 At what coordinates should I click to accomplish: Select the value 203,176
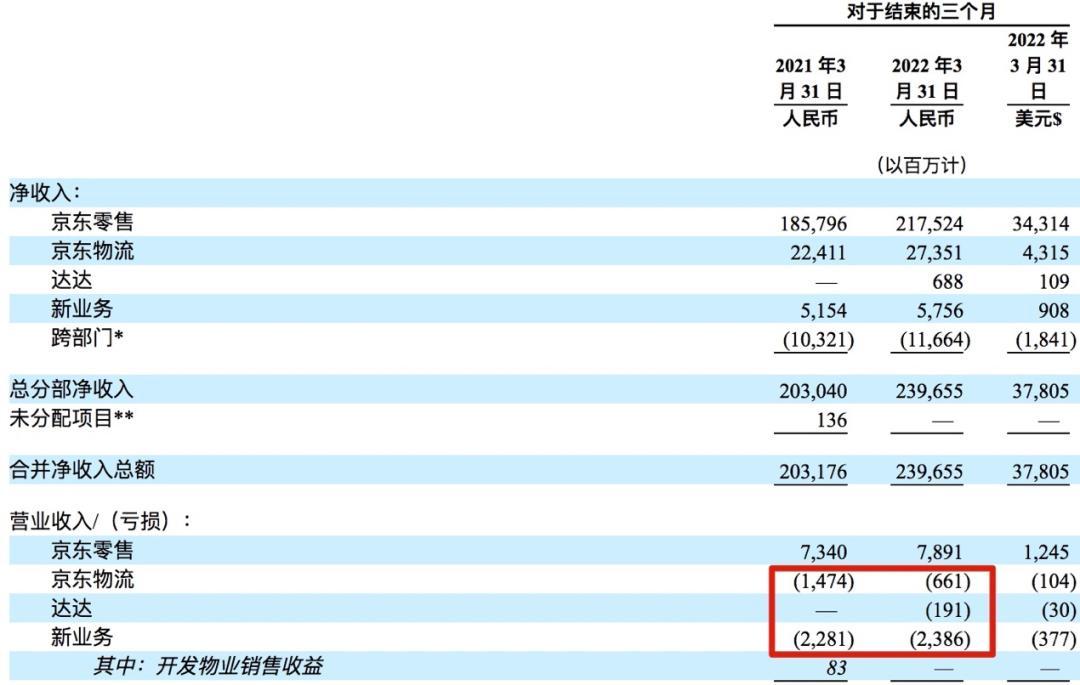tap(813, 472)
